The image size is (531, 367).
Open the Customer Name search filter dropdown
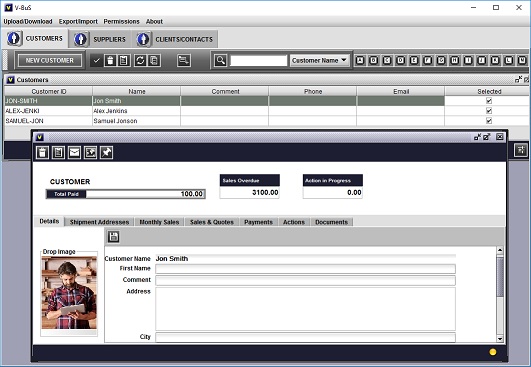click(x=319, y=61)
